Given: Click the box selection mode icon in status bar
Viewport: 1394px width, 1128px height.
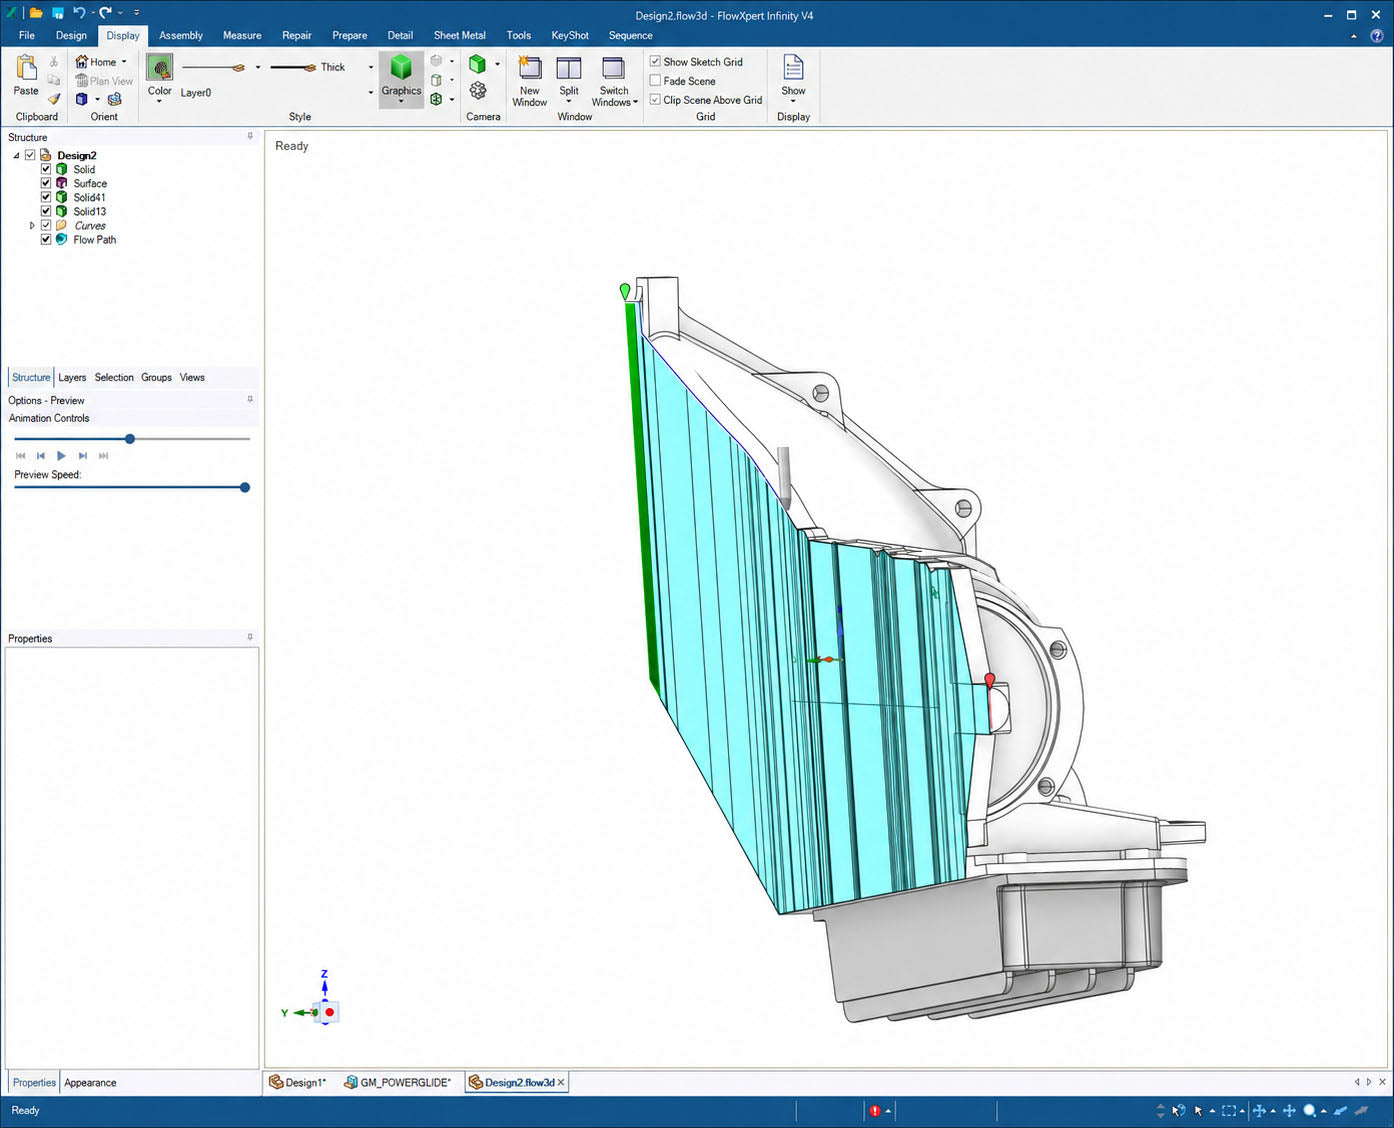Looking at the screenshot, I should pyautogui.click(x=1229, y=1111).
